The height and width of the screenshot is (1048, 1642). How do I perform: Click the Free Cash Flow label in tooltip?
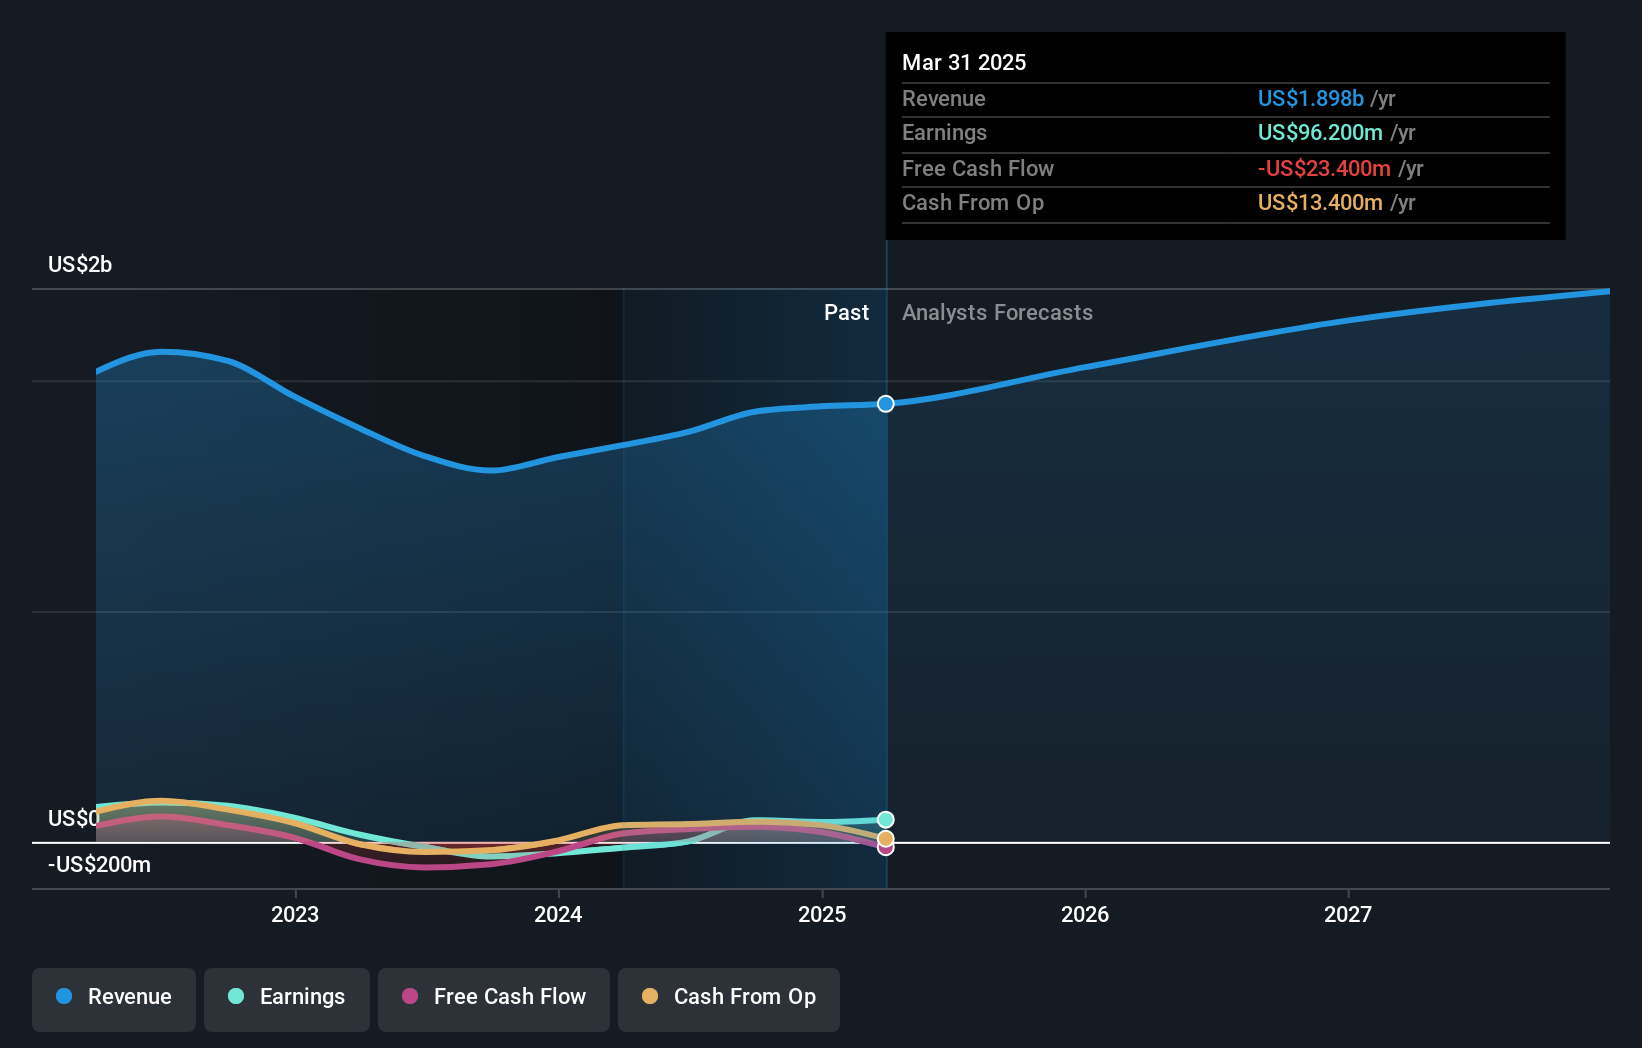[978, 168]
